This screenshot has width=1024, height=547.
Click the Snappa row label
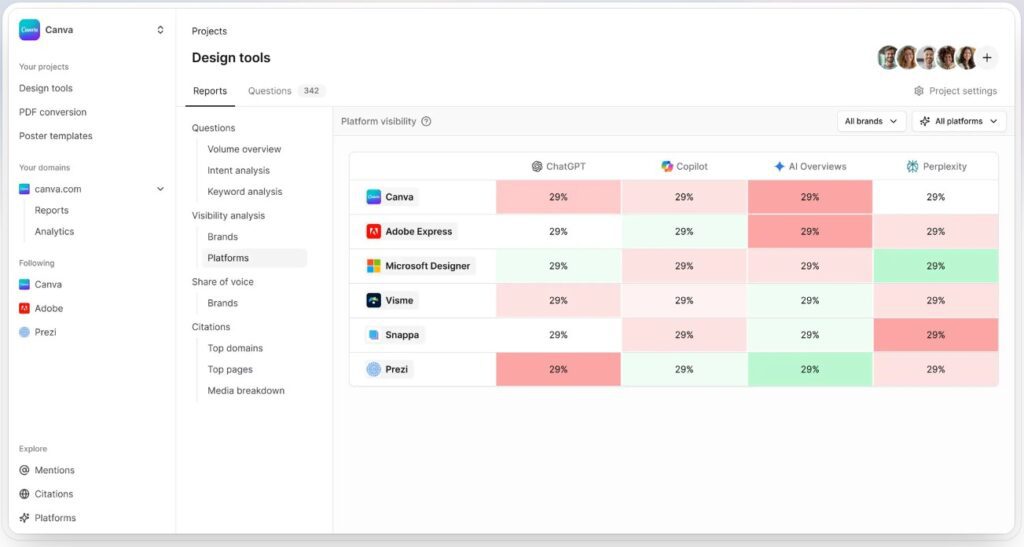(x=402, y=335)
